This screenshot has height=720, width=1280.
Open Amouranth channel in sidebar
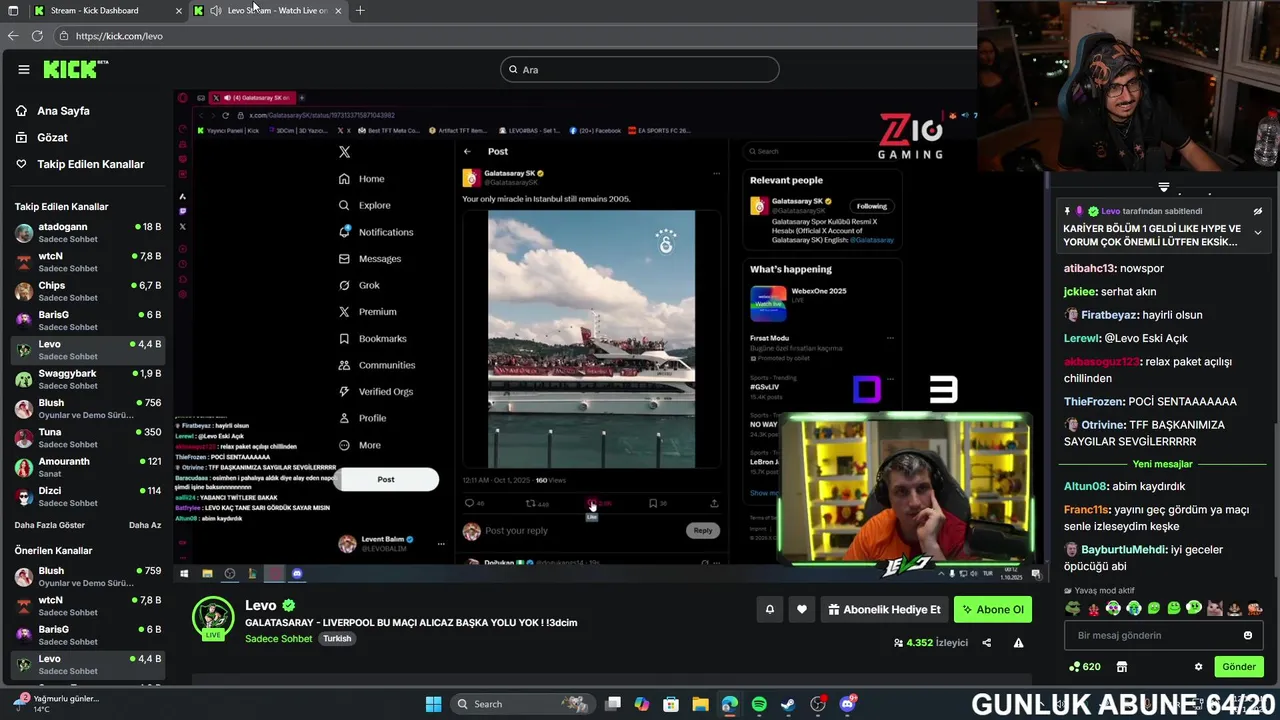tap(88, 467)
